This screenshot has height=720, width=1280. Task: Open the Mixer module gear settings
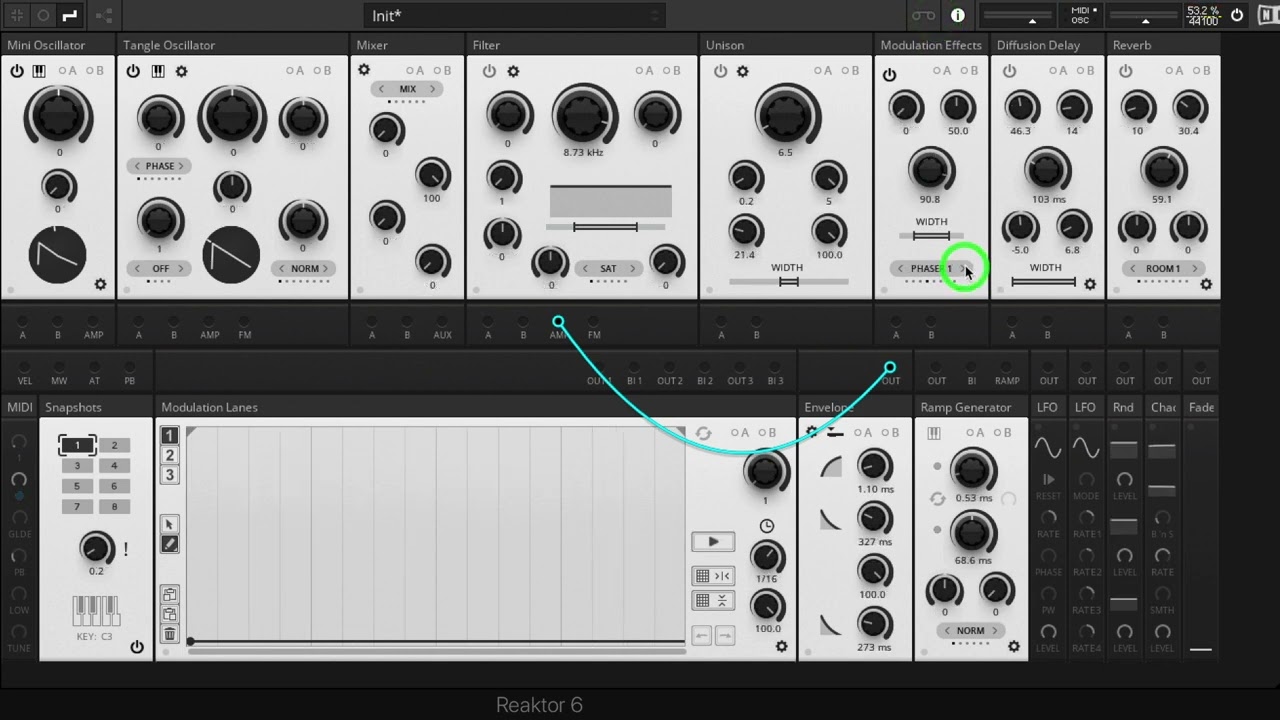364,70
